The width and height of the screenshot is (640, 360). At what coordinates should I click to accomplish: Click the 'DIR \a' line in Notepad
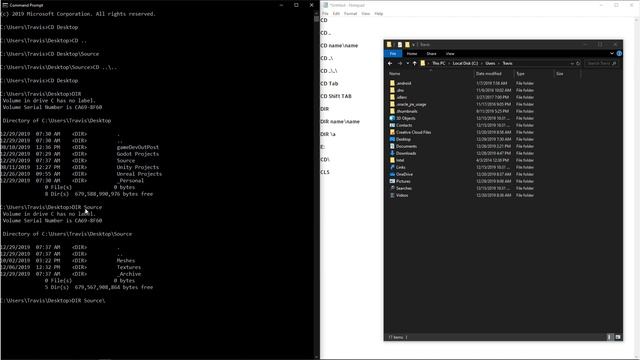point(328,134)
